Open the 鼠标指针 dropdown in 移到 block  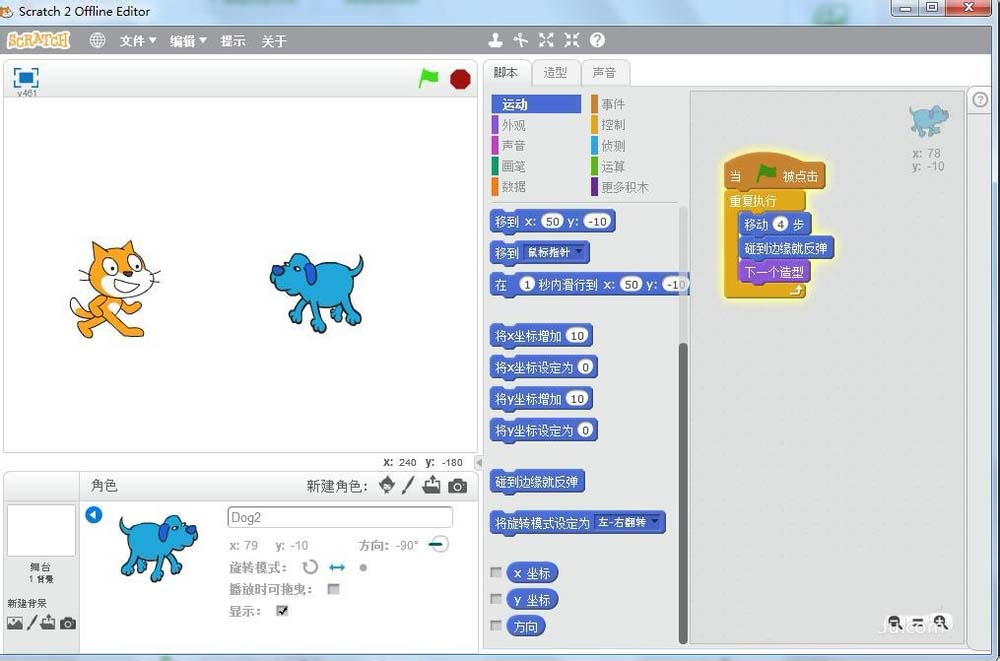coord(555,253)
